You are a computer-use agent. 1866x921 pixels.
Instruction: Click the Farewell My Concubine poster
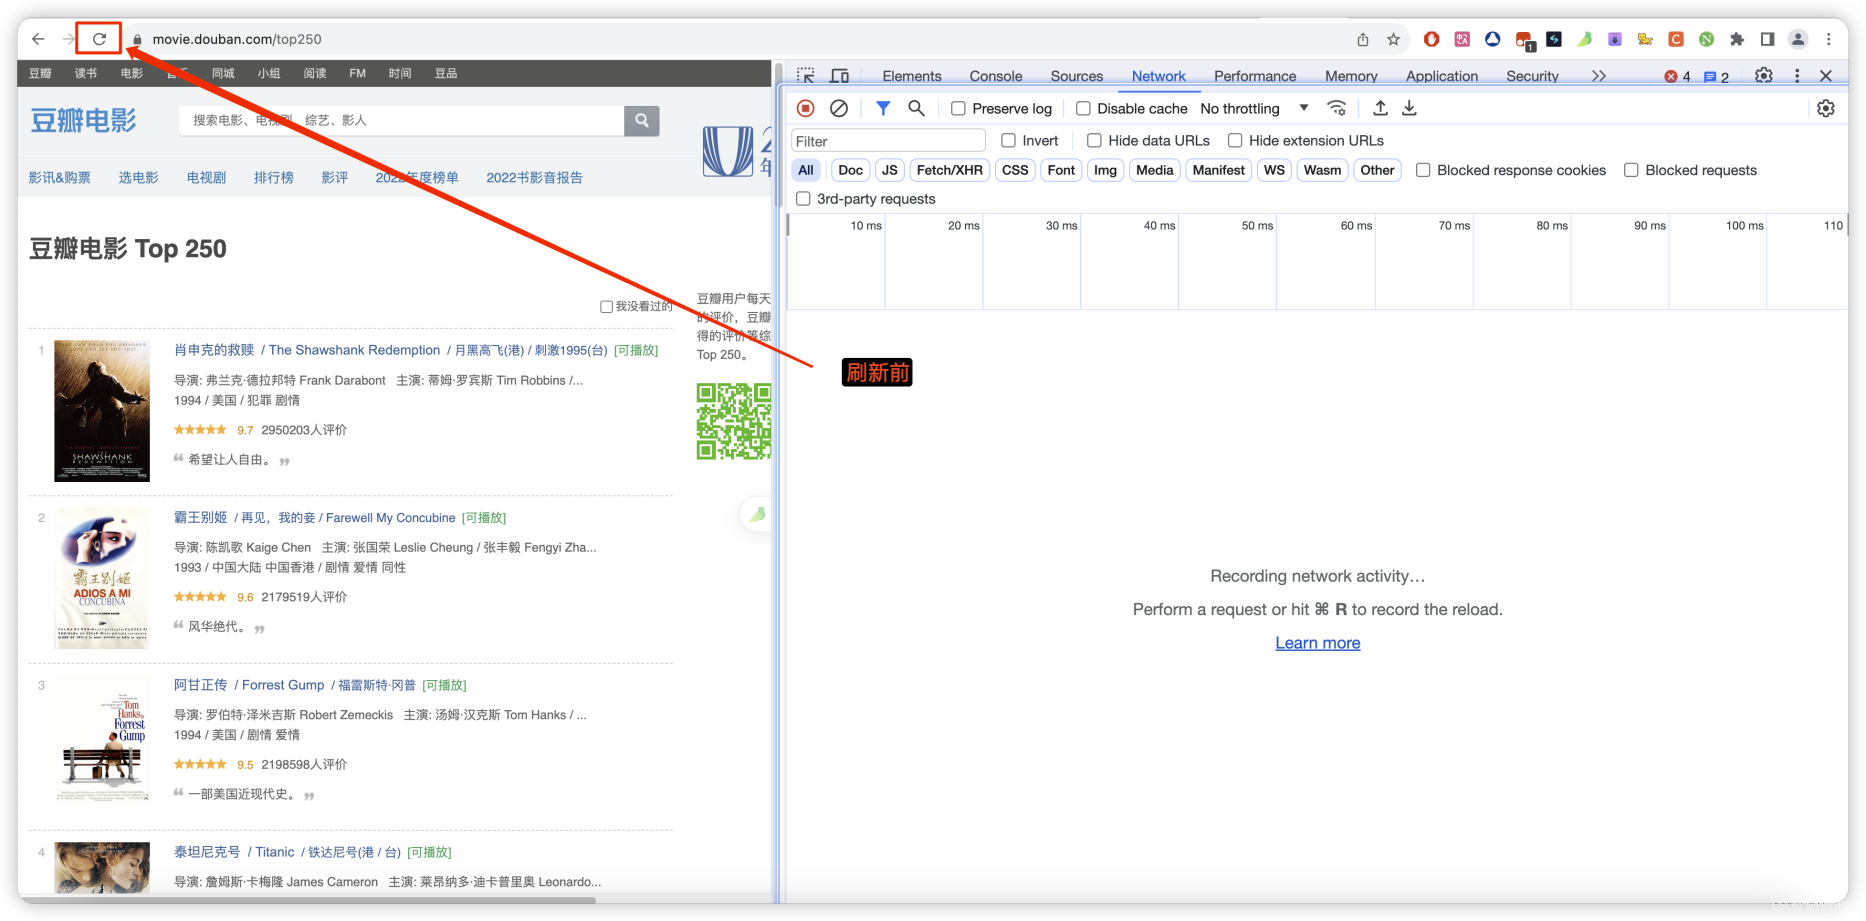(102, 579)
